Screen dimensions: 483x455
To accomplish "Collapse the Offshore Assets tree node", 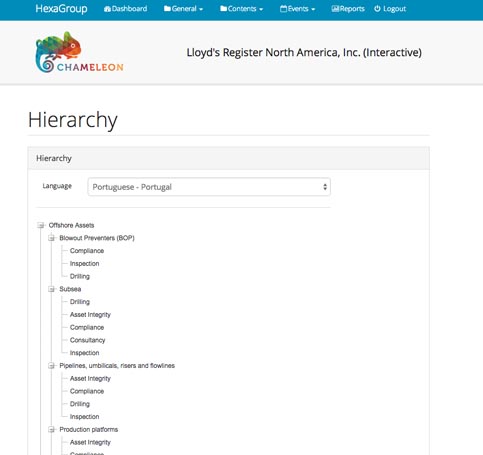I will pos(41,226).
